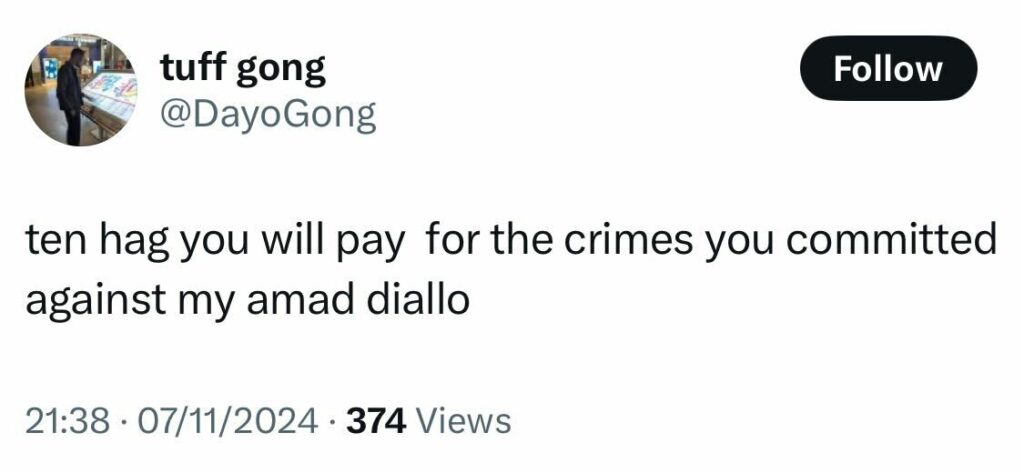Viewport: 1024px width, 473px height.
Task: Click the word gong in display name
Action: click(281, 71)
